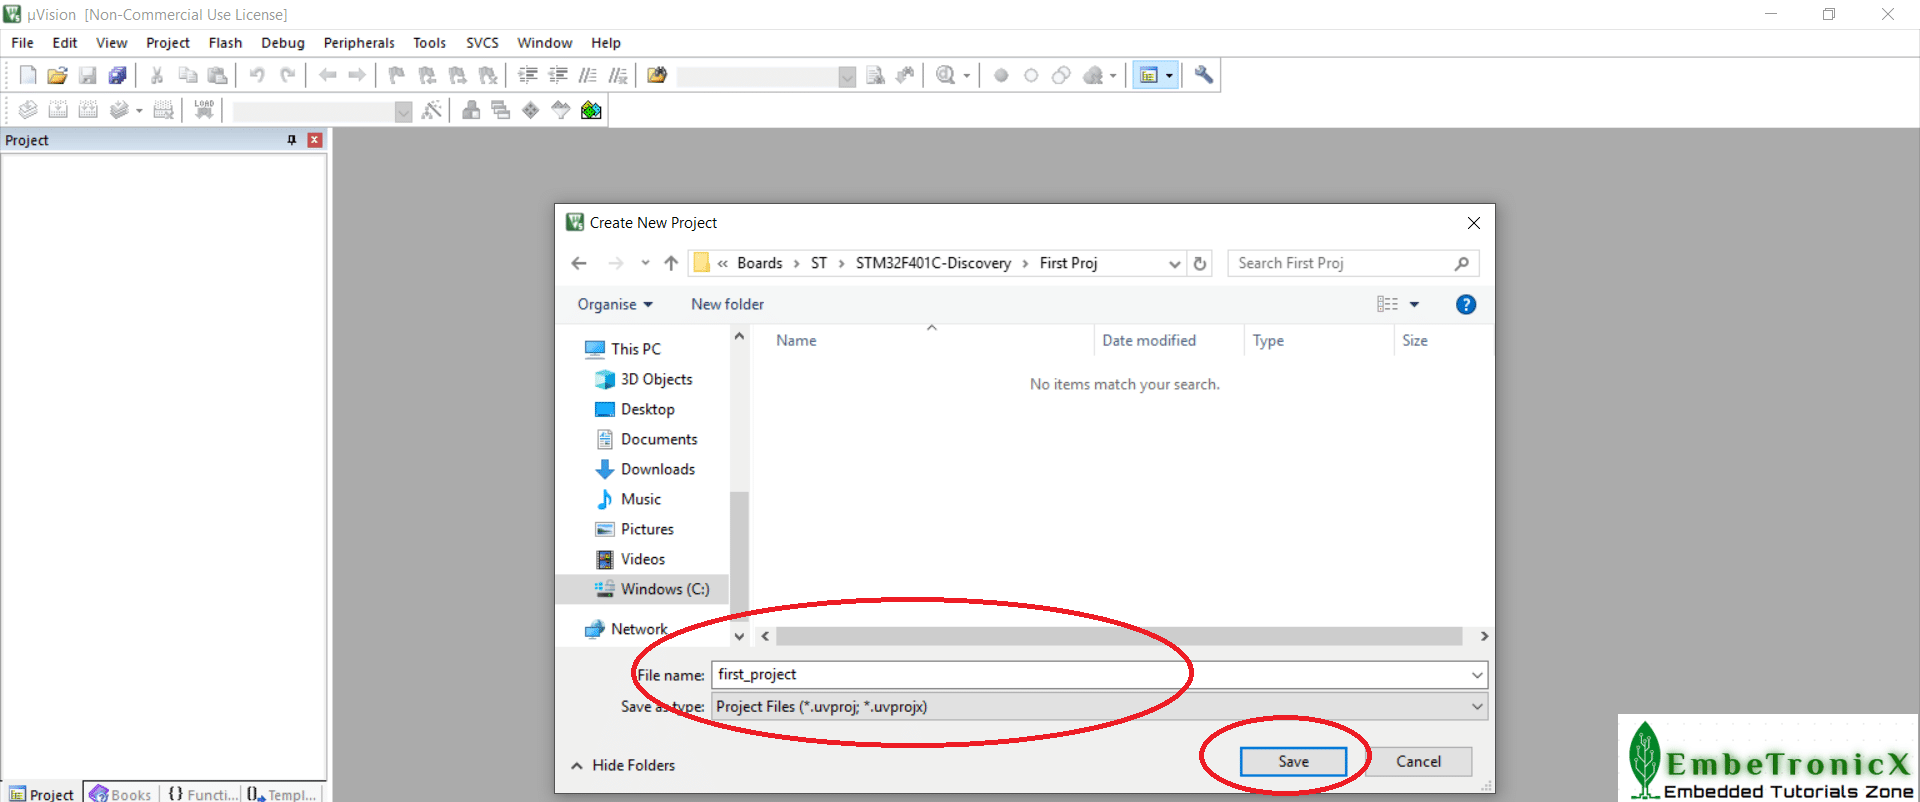
Task: Go back with the dialog back arrow
Action: click(578, 264)
